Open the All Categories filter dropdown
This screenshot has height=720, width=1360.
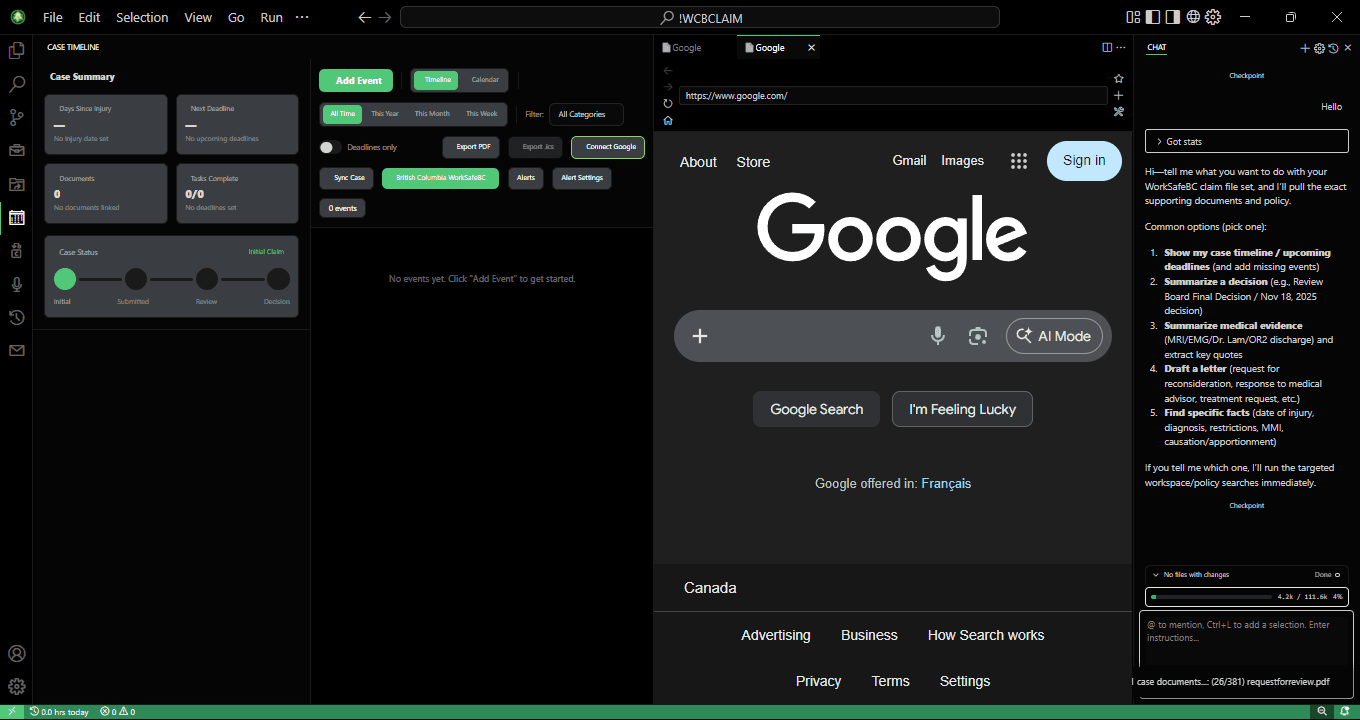(x=585, y=115)
